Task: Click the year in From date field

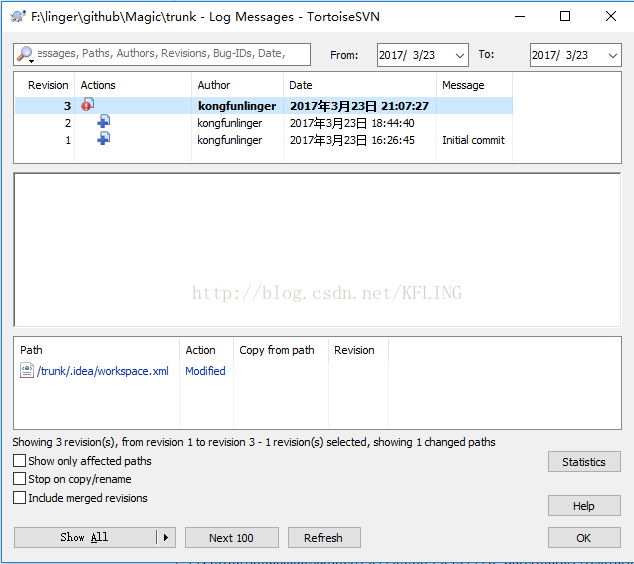Action: (391, 55)
